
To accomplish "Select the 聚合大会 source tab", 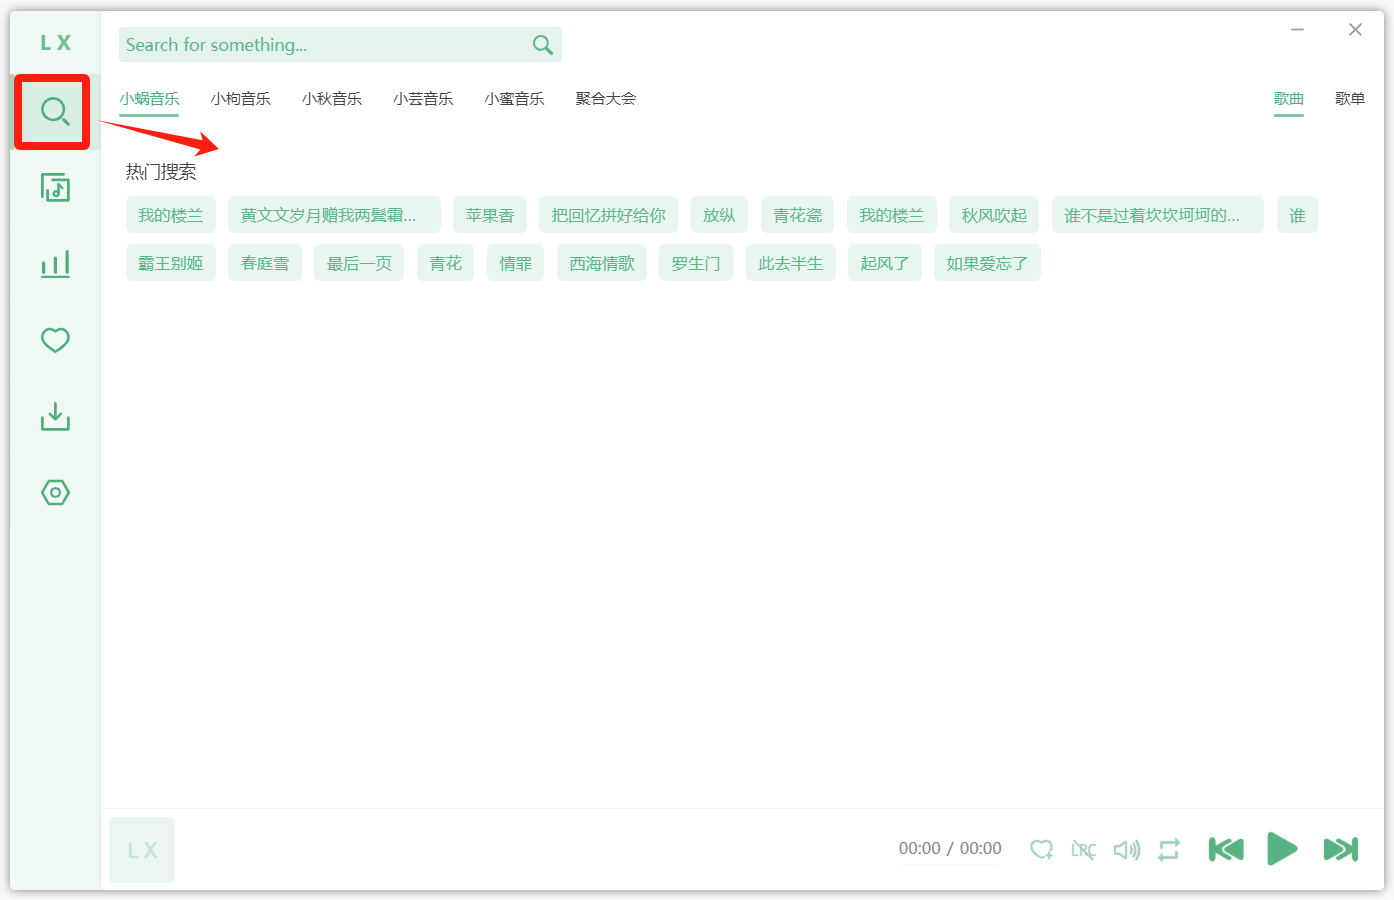I will pos(605,99).
